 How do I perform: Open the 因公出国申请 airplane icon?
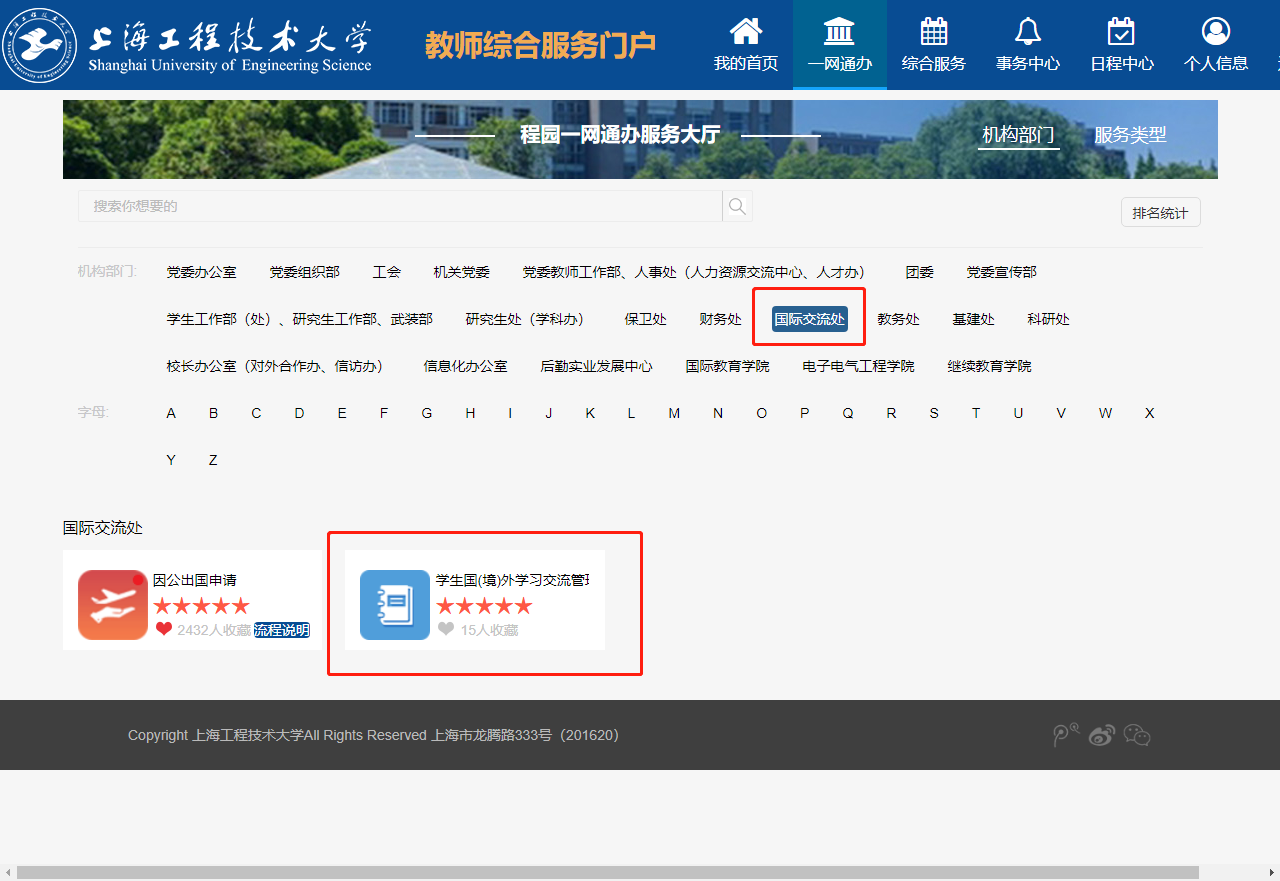[112, 604]
